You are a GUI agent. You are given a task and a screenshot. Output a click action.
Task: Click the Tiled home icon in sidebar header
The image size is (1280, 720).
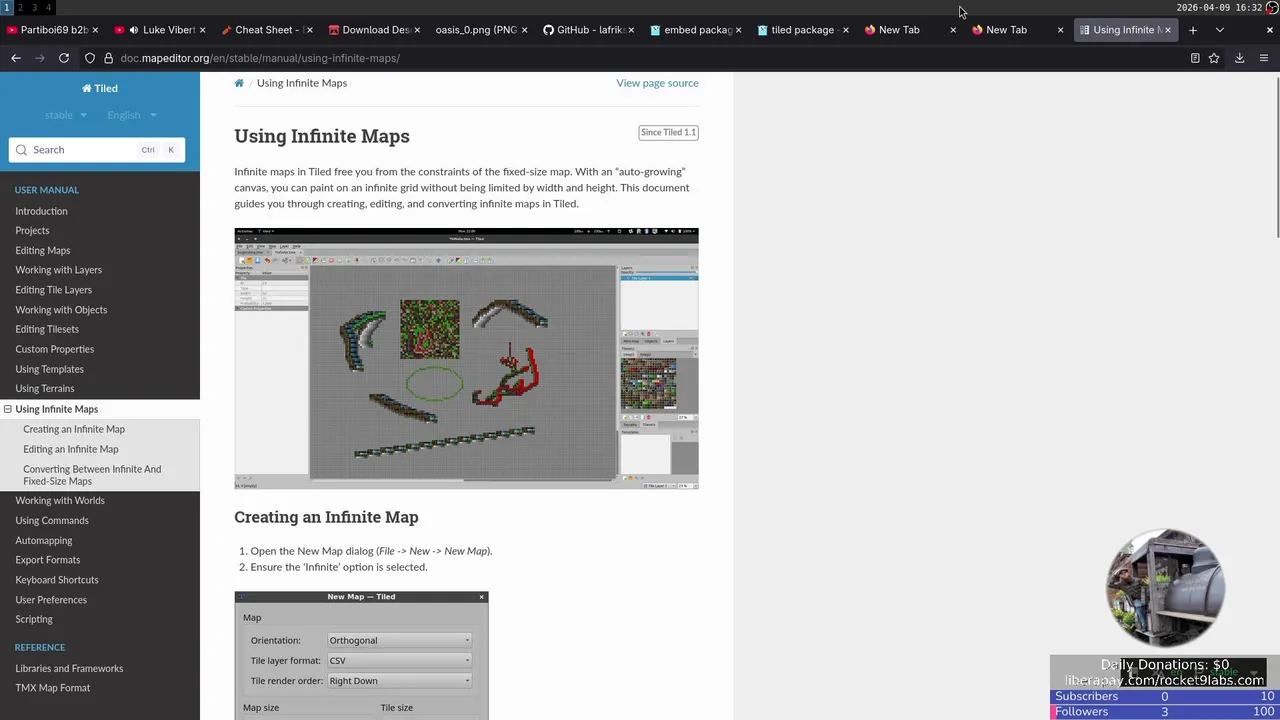(x=87, y=88)
